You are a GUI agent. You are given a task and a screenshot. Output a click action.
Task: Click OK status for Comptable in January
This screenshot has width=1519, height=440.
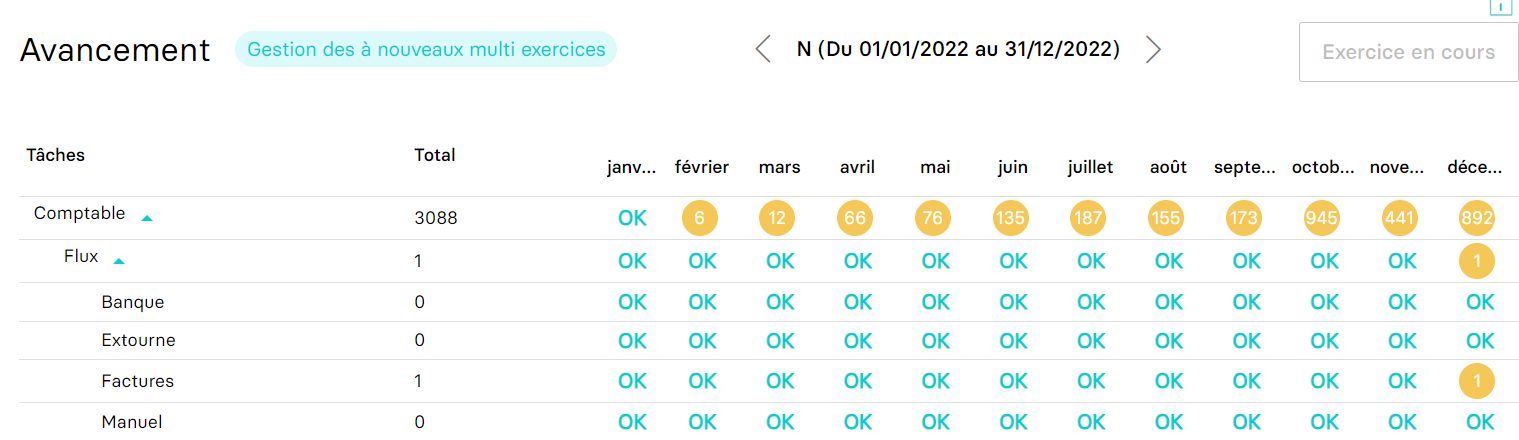(632, 218)
